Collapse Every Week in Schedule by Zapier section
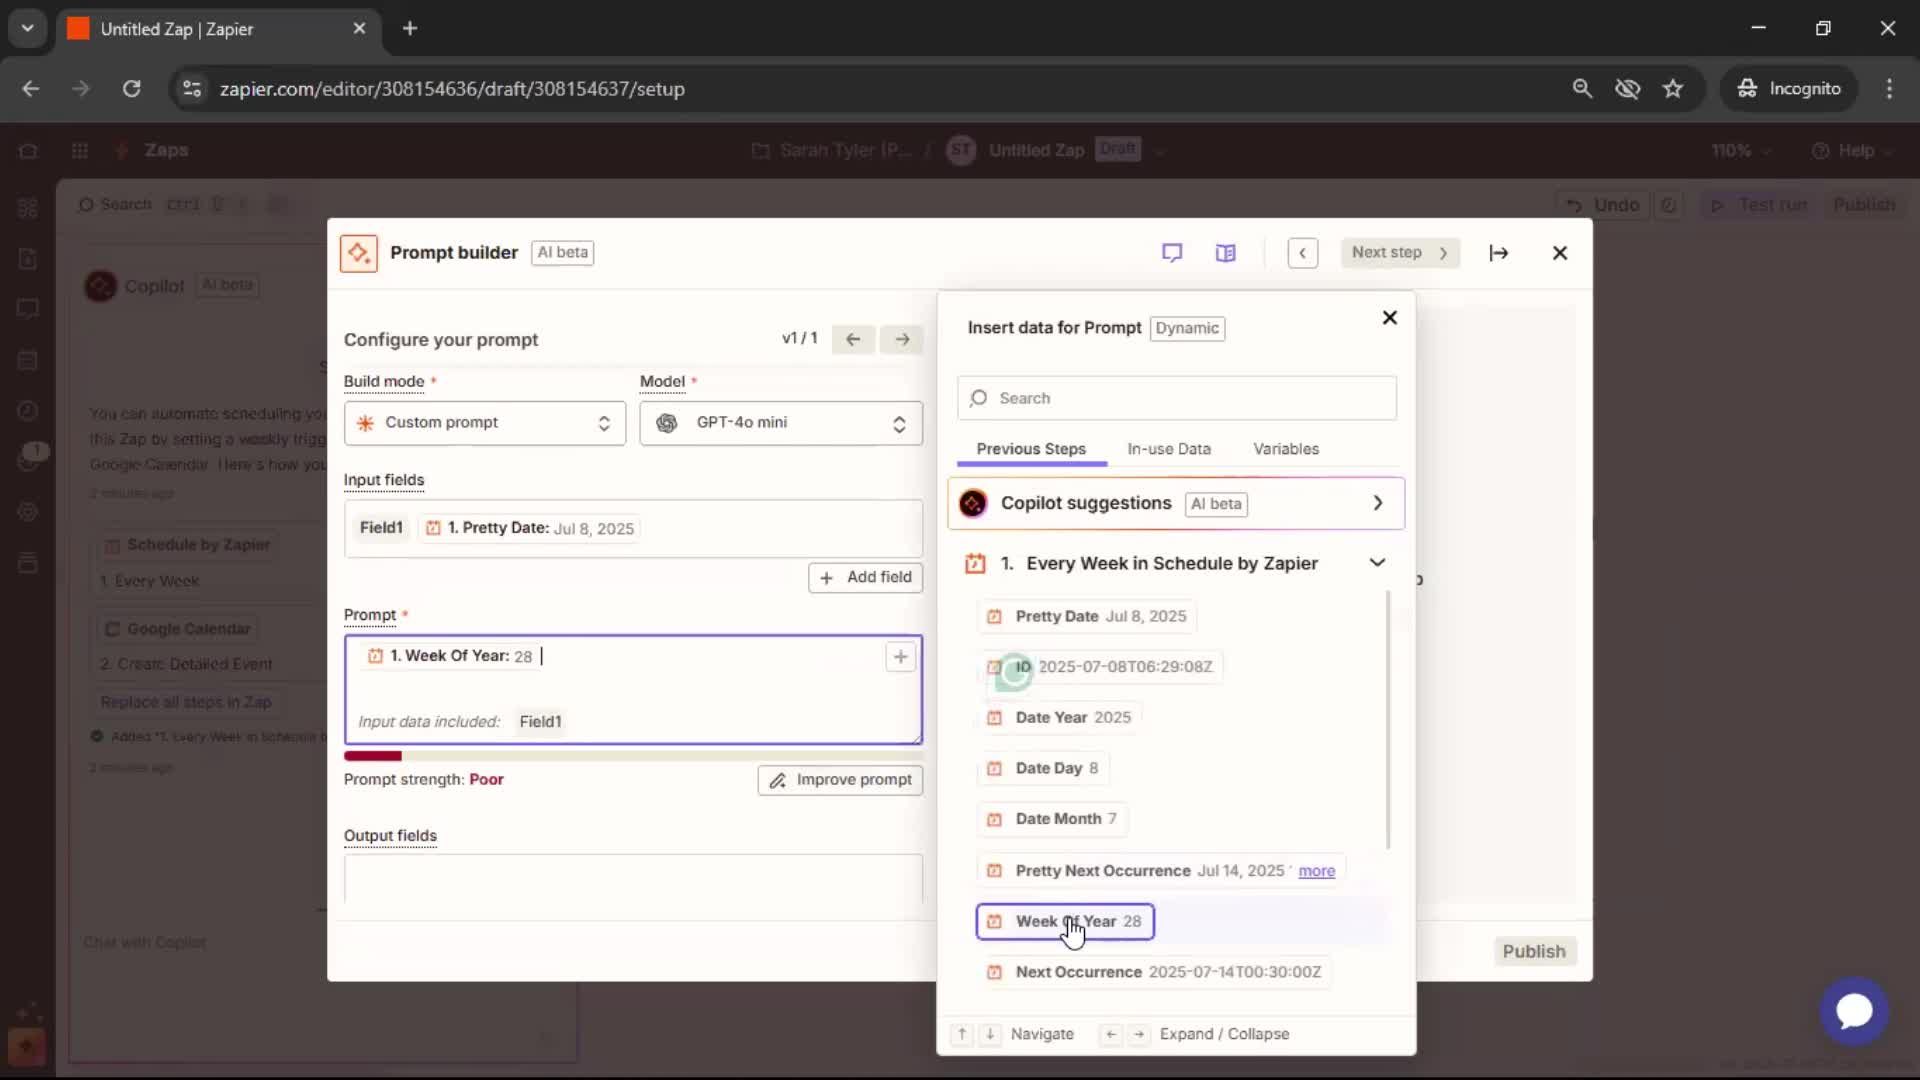This screenshot has height=1080, width=1920. tap(1377, 563)
